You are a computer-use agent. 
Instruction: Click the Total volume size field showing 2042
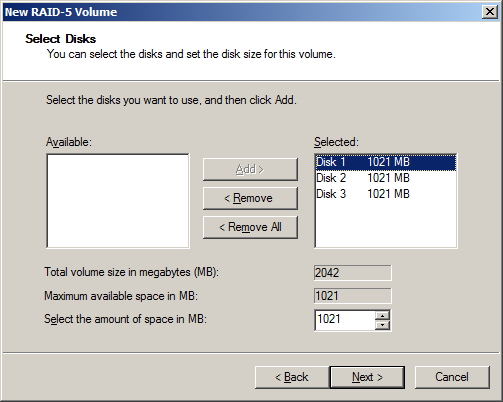point(352,273)
